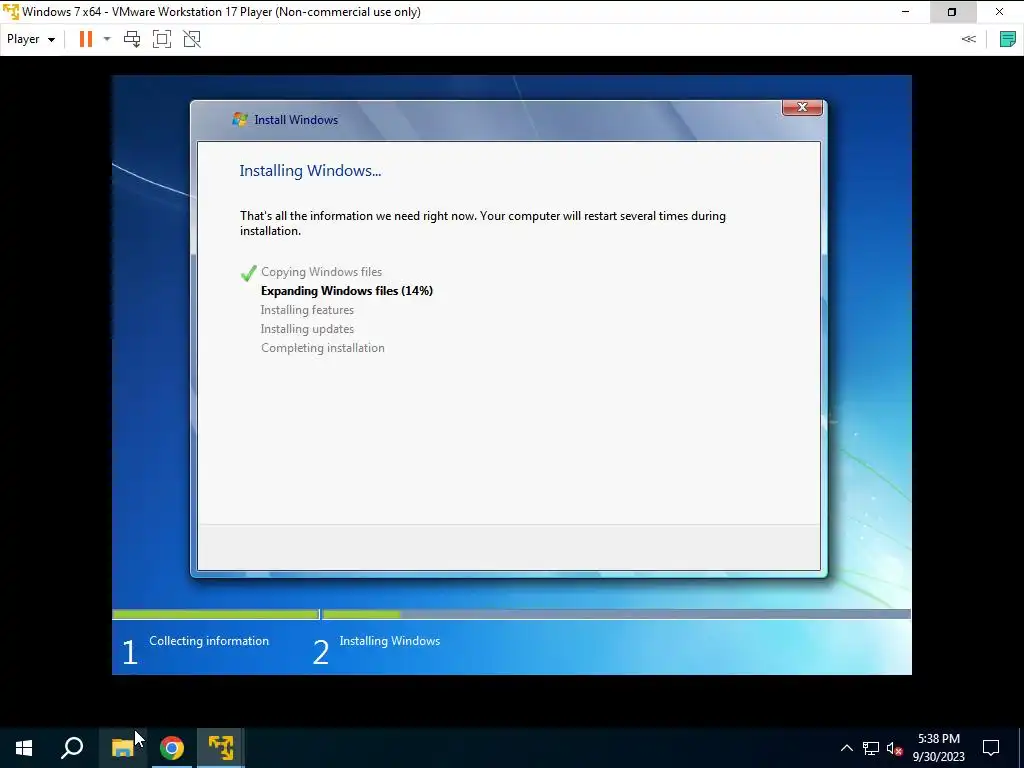Open the green notes icon in VMware toolbar

(1008, 39)
